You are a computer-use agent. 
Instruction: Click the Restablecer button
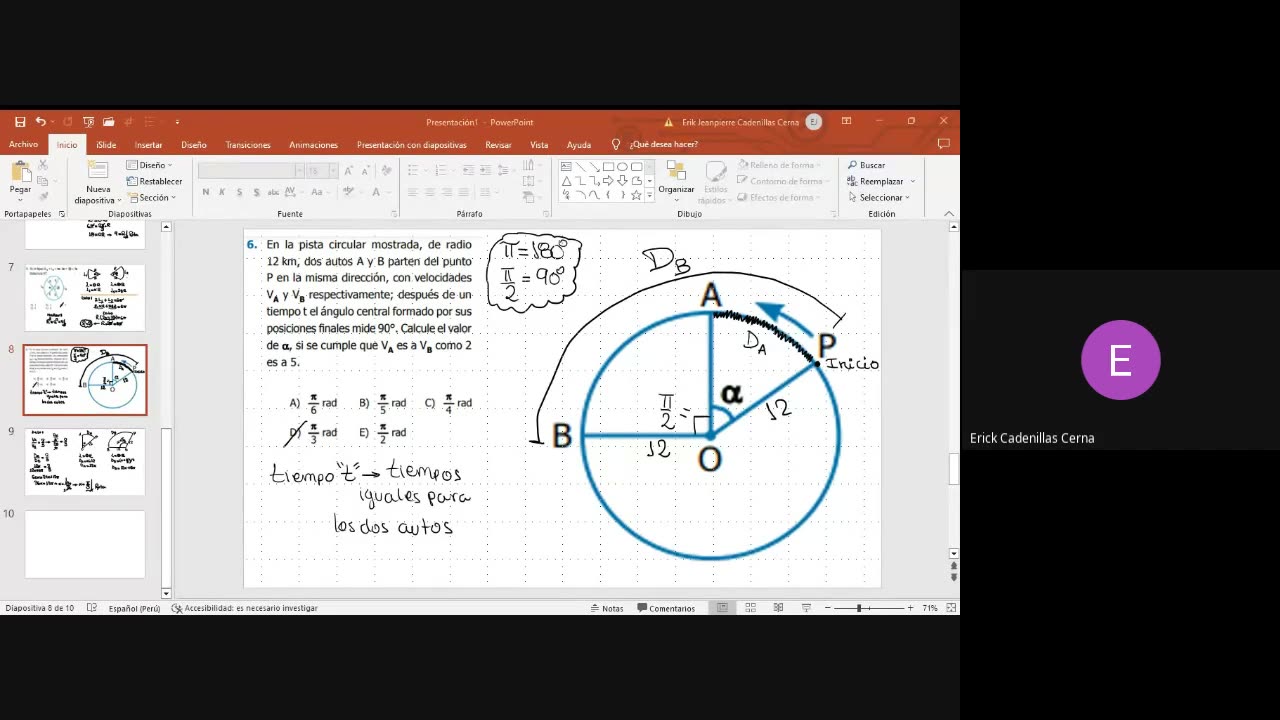pyautogui.click(x=155, y=181)
